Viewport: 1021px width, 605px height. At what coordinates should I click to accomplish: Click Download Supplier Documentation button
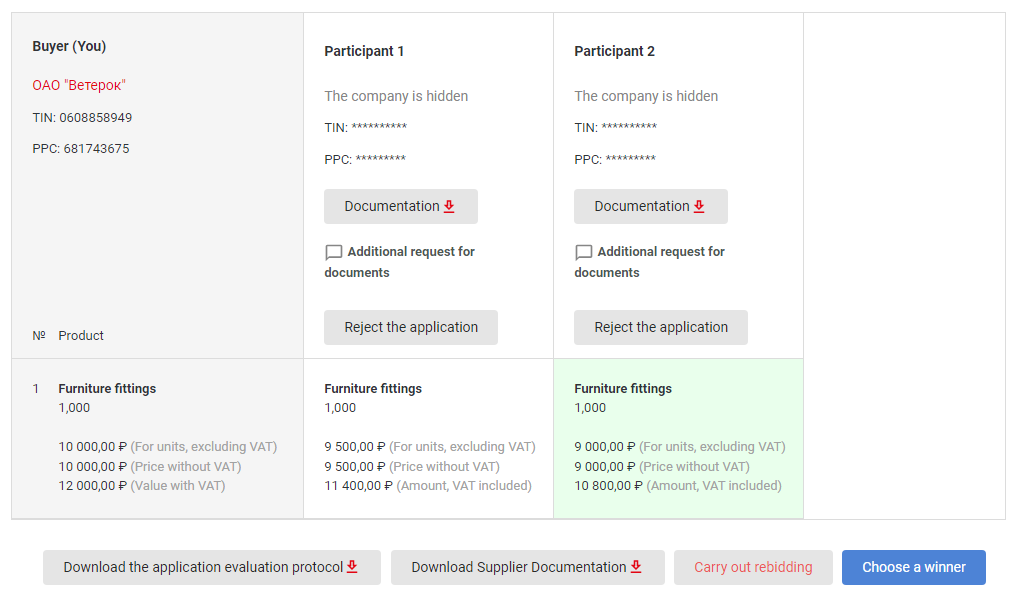click(x=527, y=567)
